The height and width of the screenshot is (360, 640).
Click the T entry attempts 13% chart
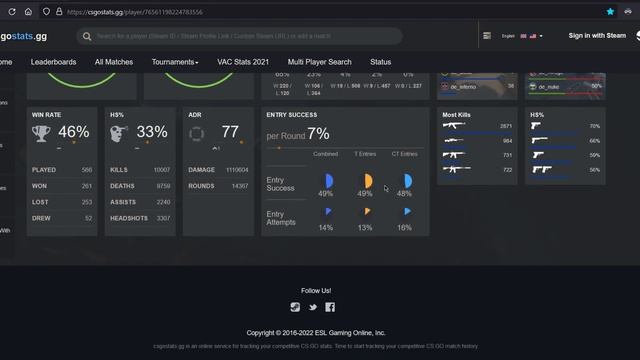coord(367,211)
